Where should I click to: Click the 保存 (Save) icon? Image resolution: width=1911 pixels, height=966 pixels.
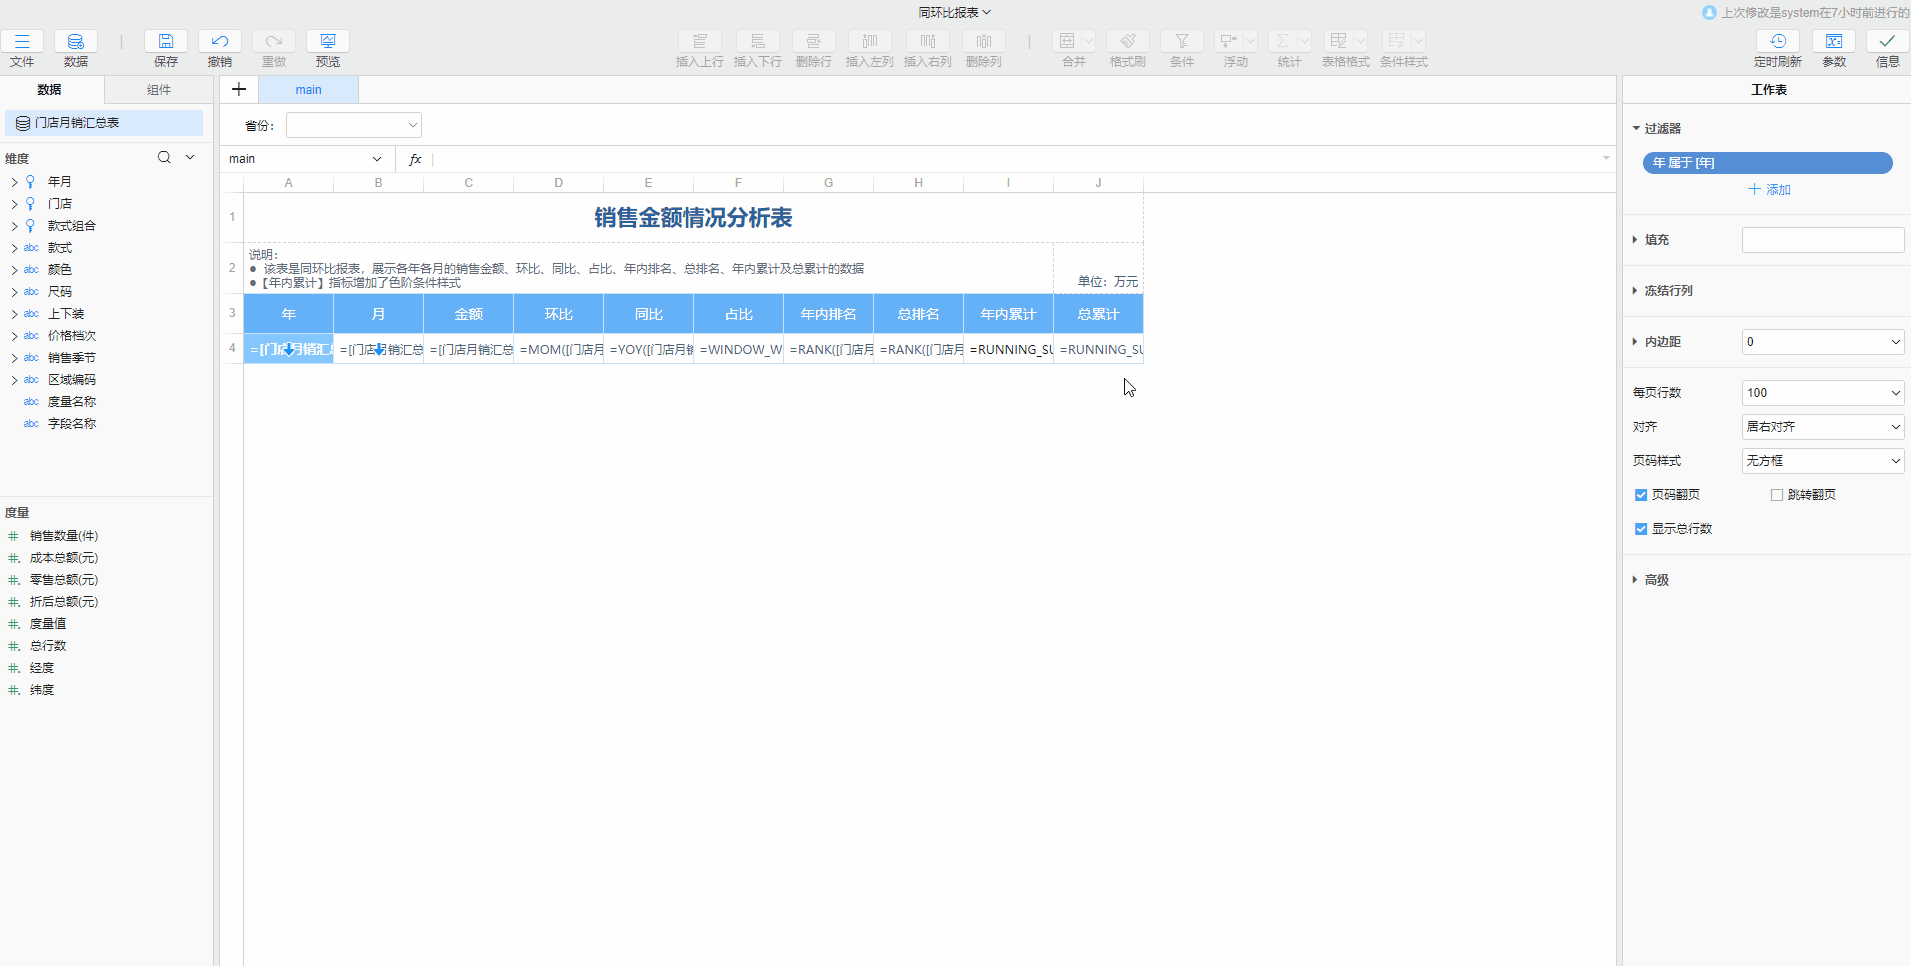point(166,41)
